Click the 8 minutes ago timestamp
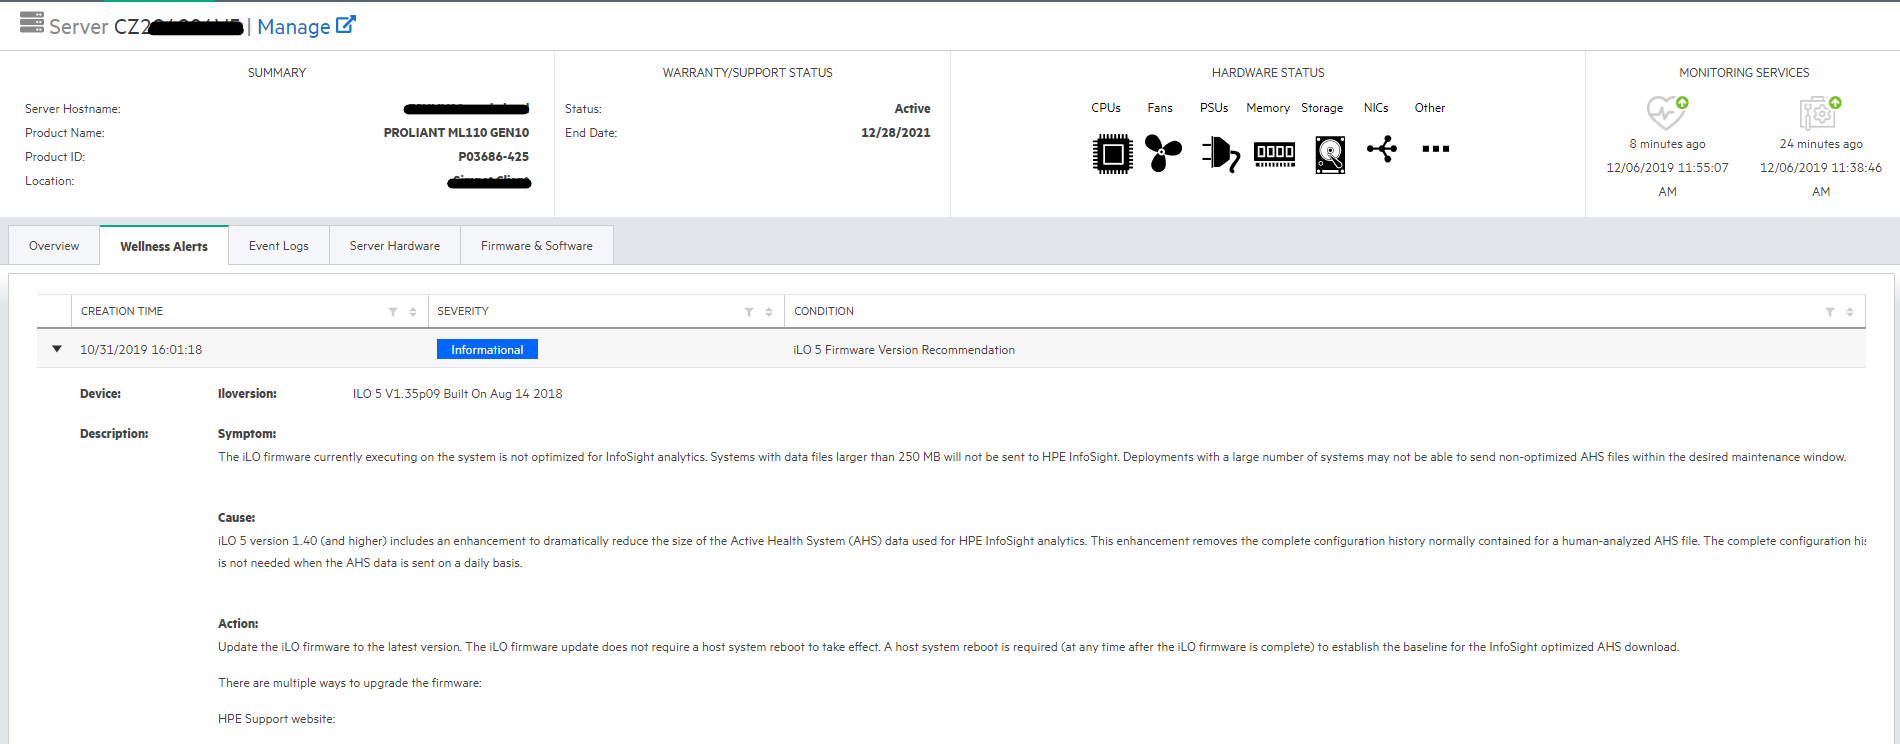Screen dimensions: 1900x744 [x=1667, y=144]
